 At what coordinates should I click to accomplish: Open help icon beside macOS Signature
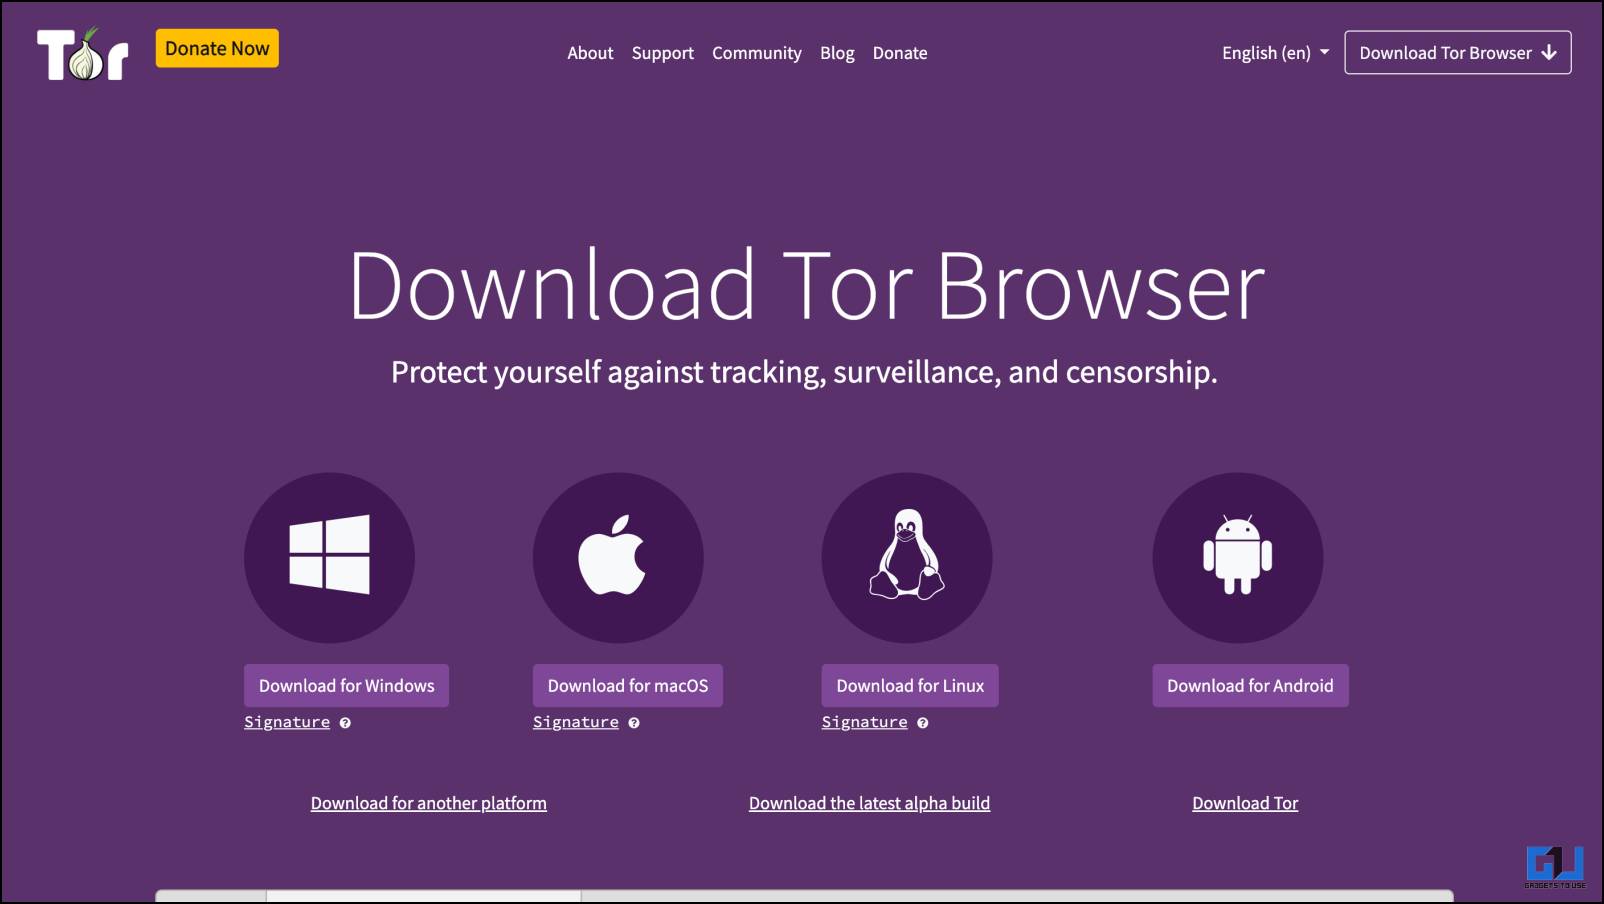(634, 723)
